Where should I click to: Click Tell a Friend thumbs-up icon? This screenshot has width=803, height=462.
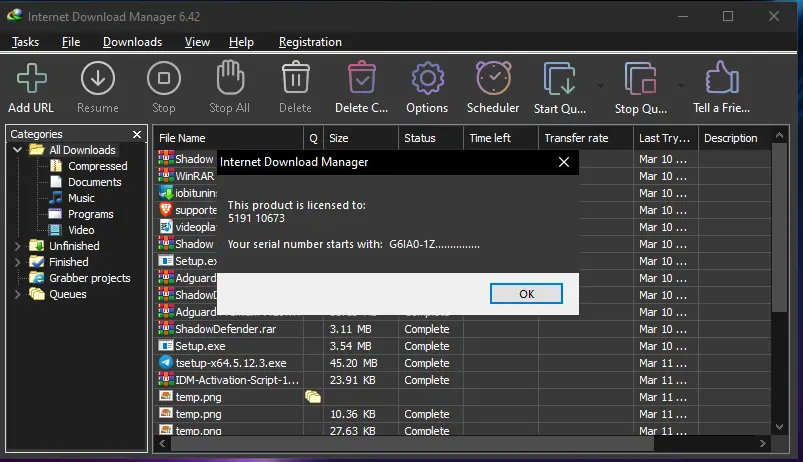(x=722, y=77)
